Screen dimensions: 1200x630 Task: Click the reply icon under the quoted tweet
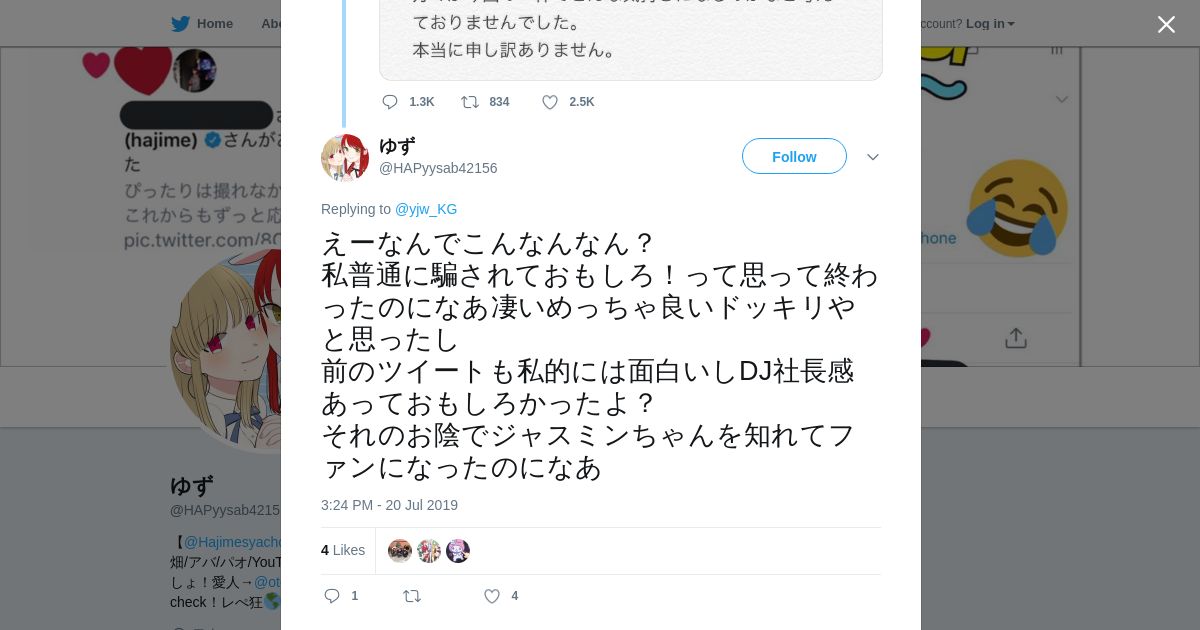click(390, 102)
